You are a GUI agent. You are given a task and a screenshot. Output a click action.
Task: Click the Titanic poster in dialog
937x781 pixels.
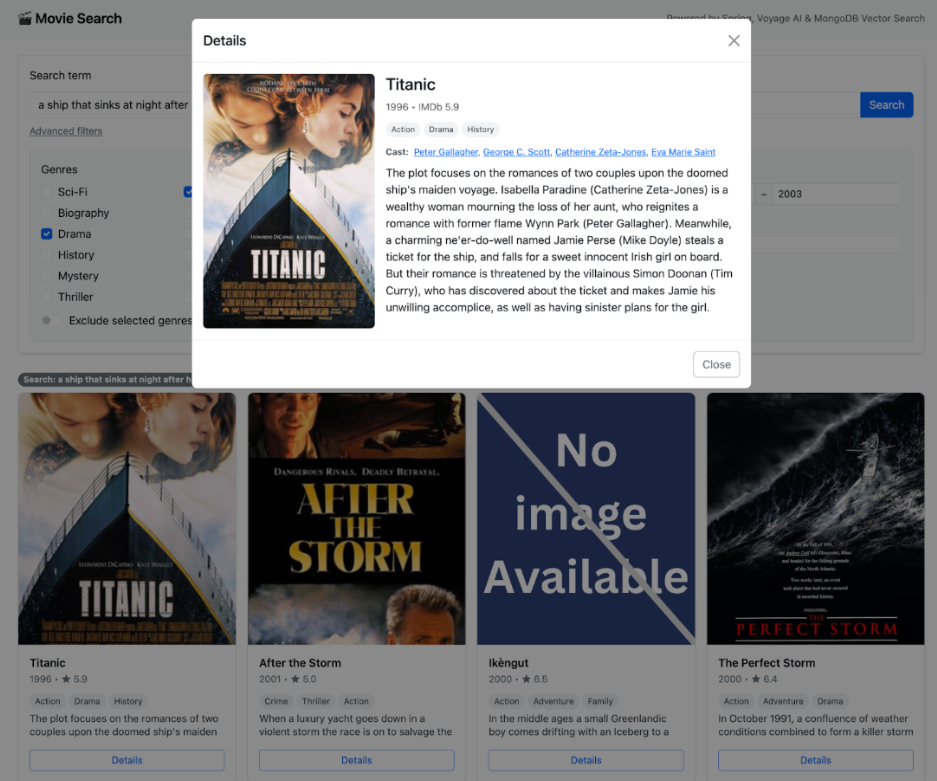[289, 201]
